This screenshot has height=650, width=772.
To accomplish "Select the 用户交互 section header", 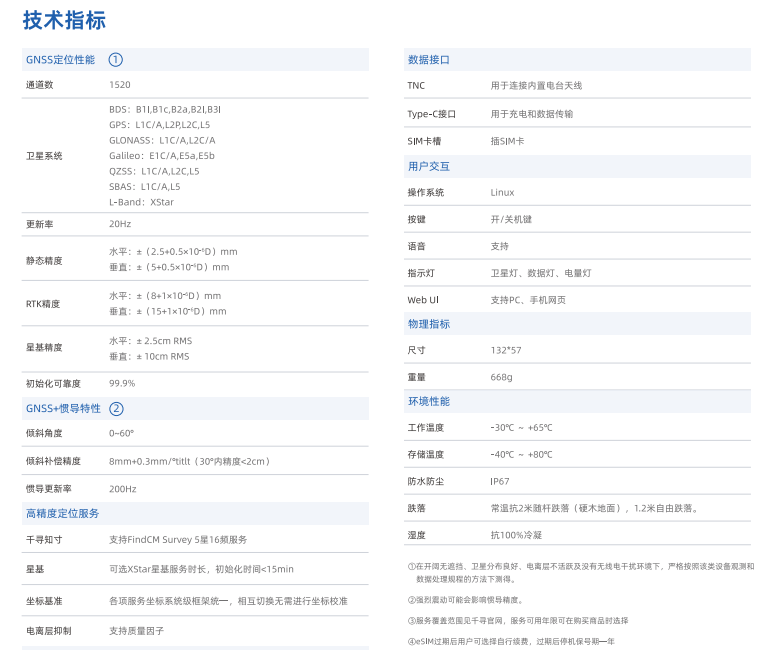I will pos(429,166).
